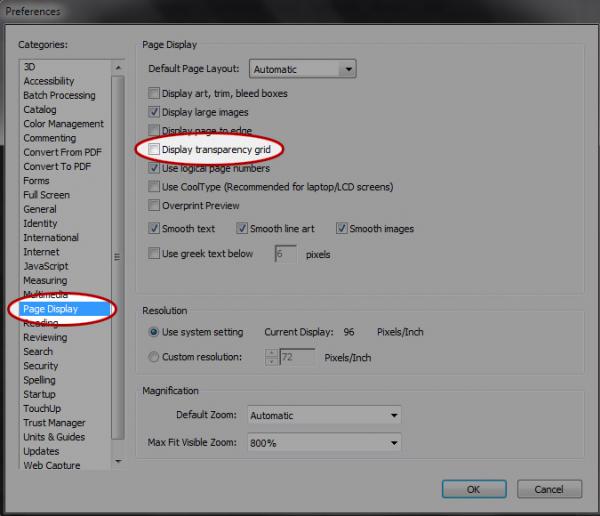Click categories list scroll down arrow

pyautogui.click(x=118, y=461)
